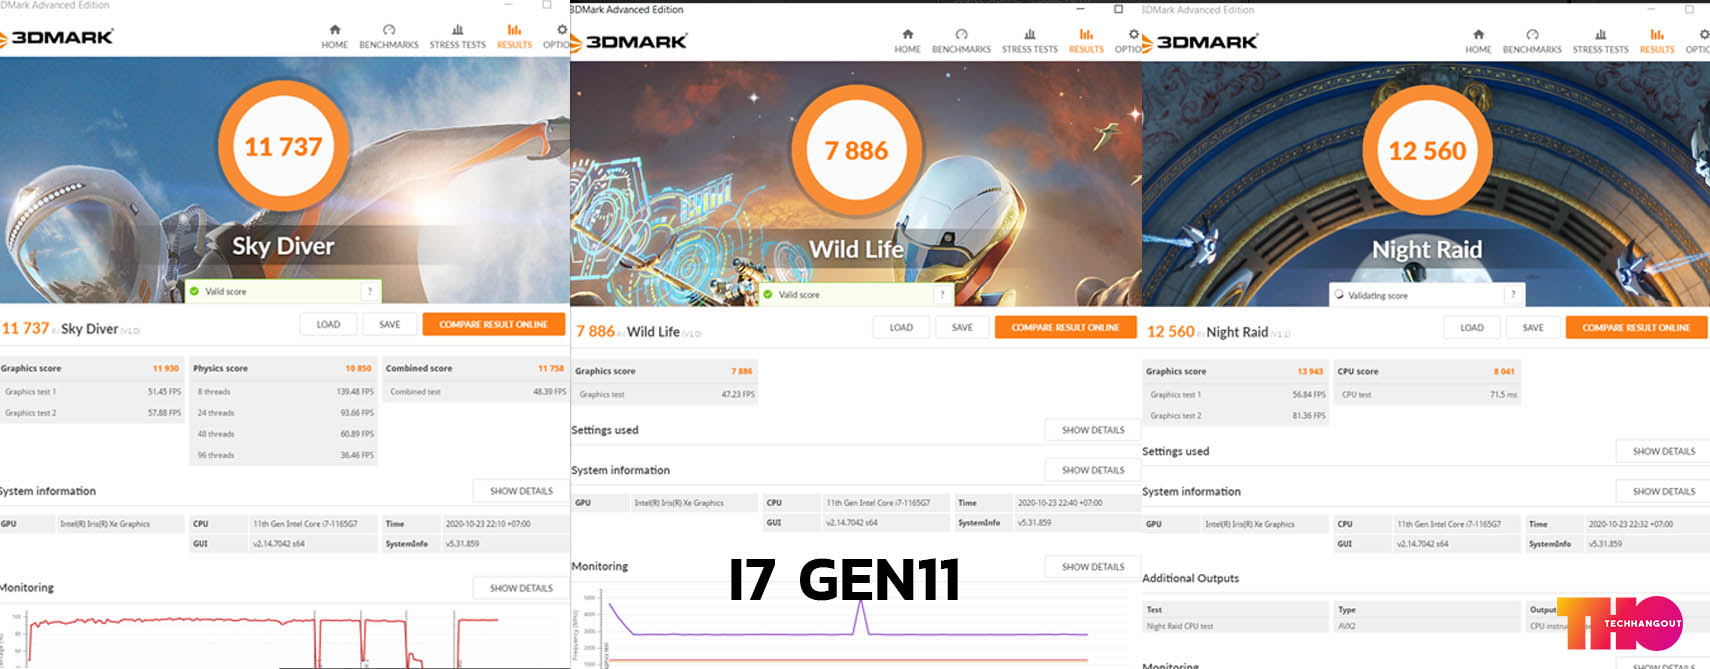Select the 24 threads row in Physics score
The width and height of the screenshot is (1710, 669).
click(x=284, y=413)
